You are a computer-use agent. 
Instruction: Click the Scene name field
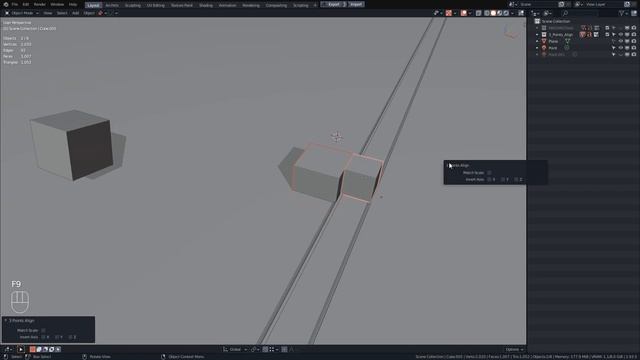537,4
